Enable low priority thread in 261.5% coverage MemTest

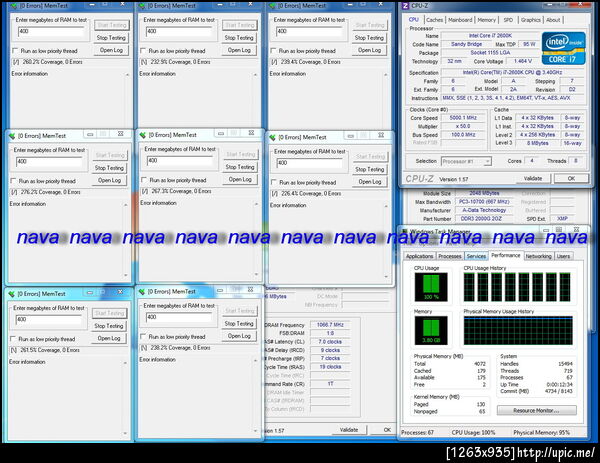click(x=13, y=339)
